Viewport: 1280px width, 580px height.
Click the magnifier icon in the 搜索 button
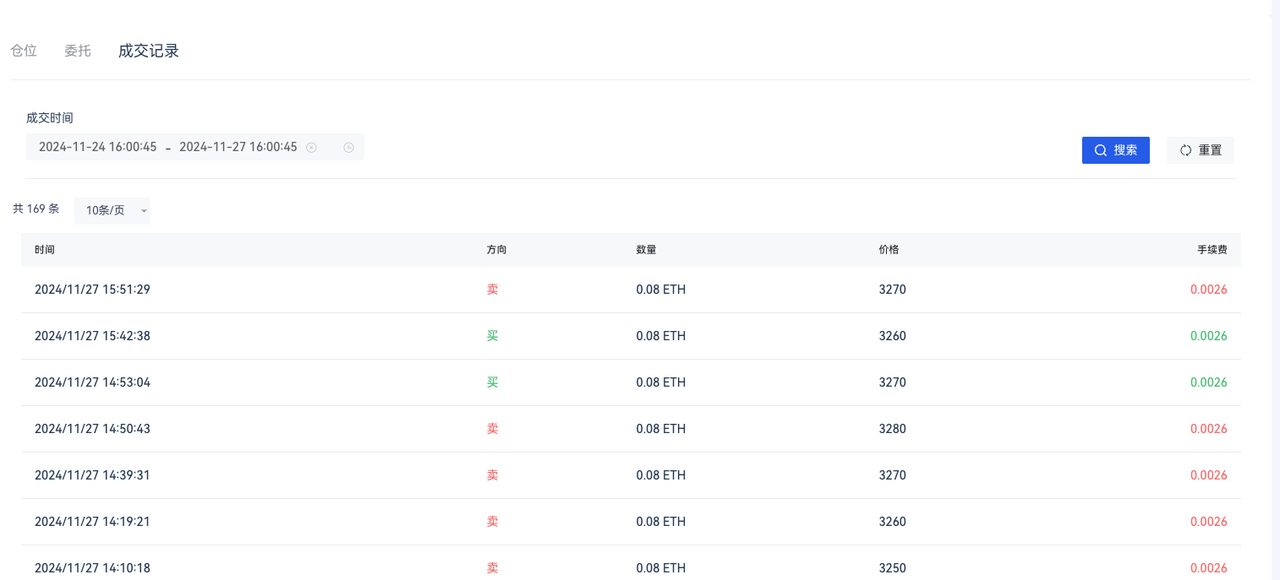pyautogui.click(x=1100, y=150)
